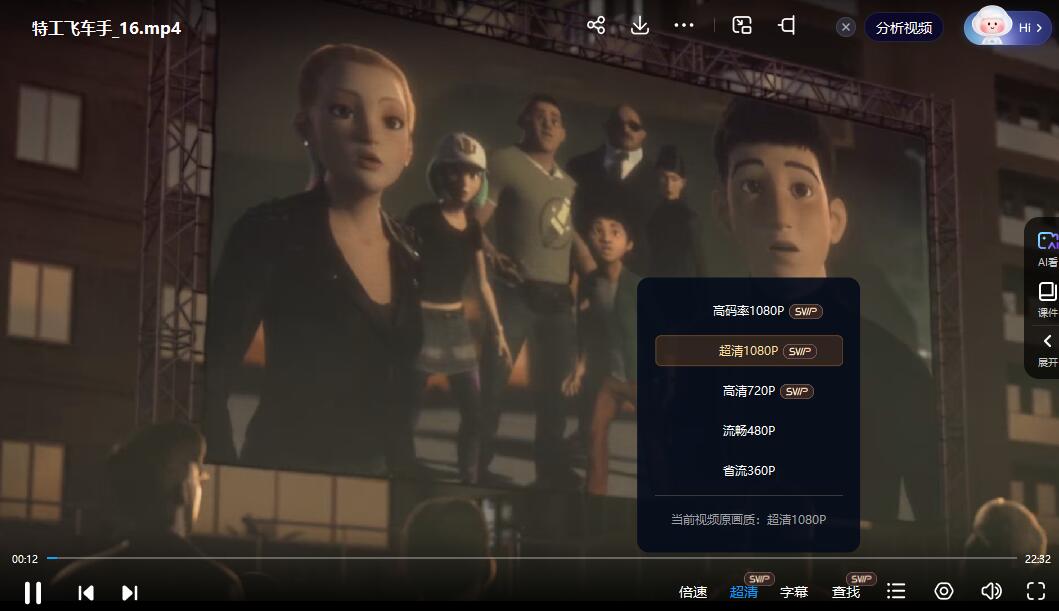
Task: Enter fullscreen mode
Action: point(1036,591)
